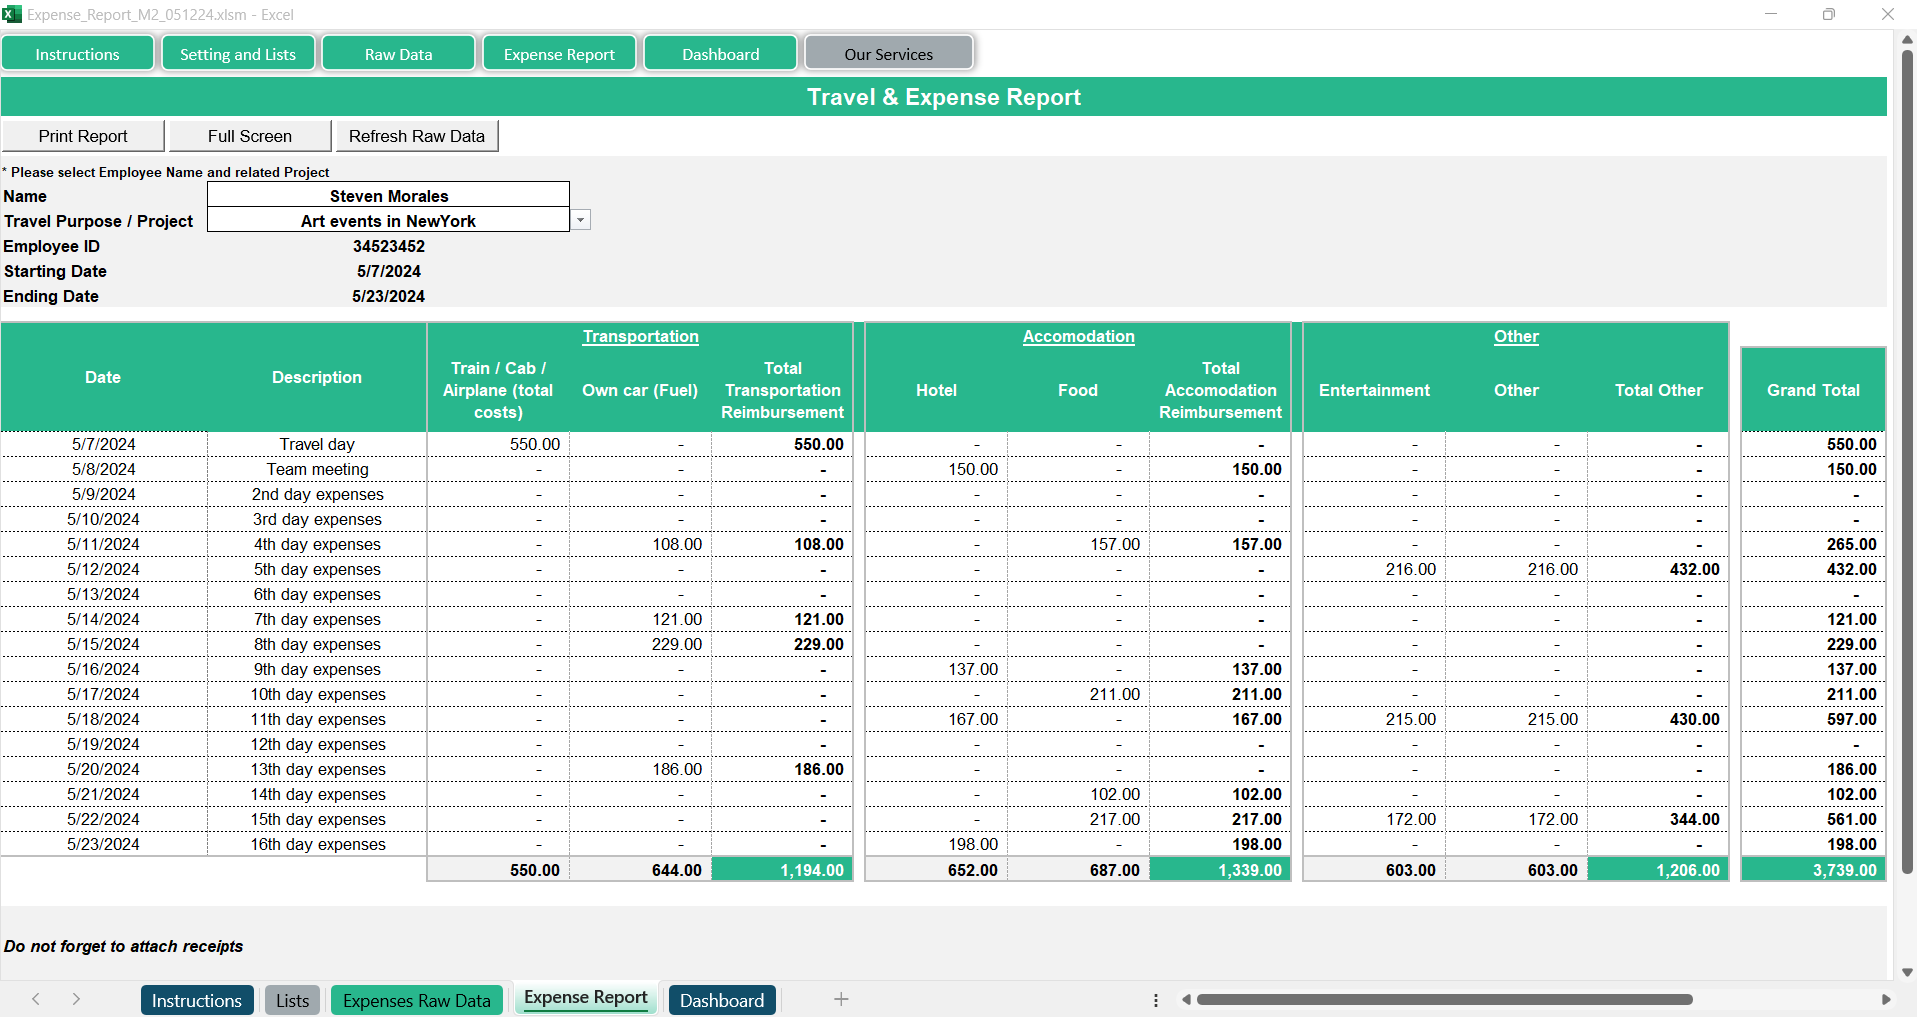Viewport: 1917px width, 1017px height.
Task: Click the sheet tab bar options dots
Action: pos(1156,1000)
